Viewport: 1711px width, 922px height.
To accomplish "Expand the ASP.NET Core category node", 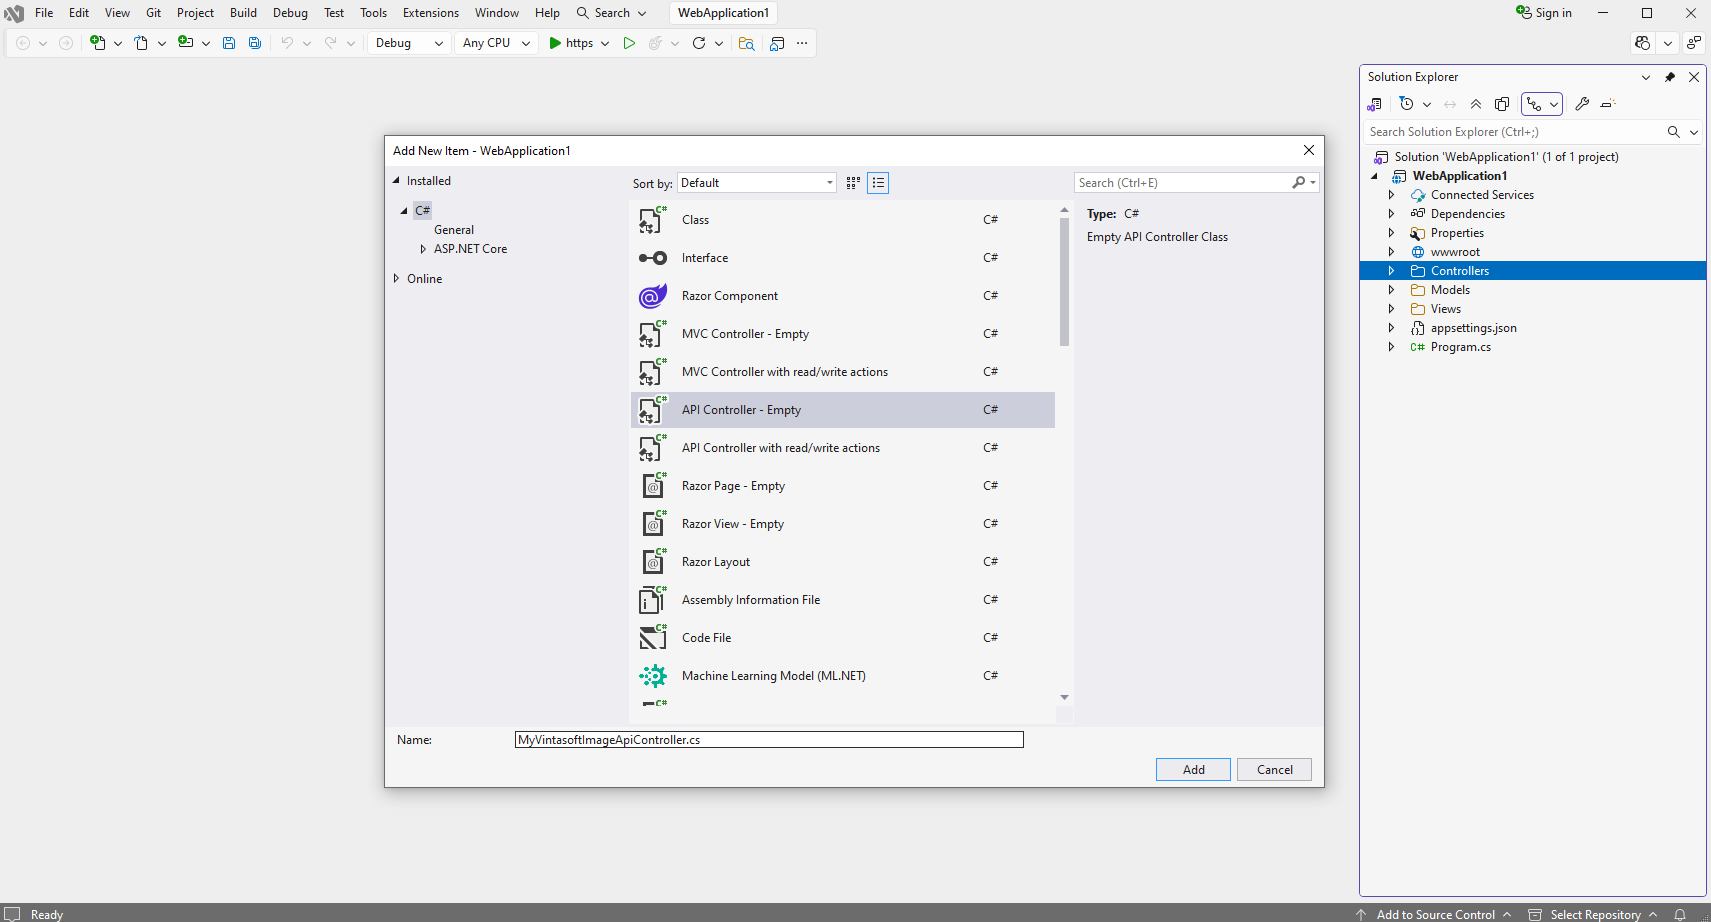I will 423,249.
